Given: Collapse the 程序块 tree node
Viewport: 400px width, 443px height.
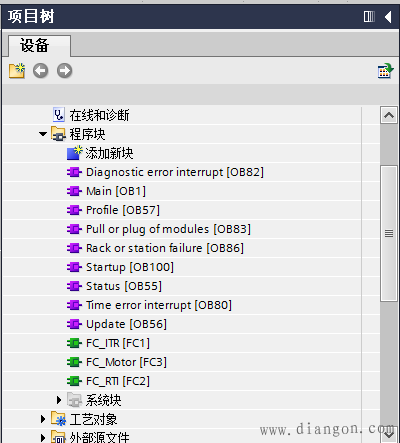Looking at the screenshot, I should pos(43,134).
